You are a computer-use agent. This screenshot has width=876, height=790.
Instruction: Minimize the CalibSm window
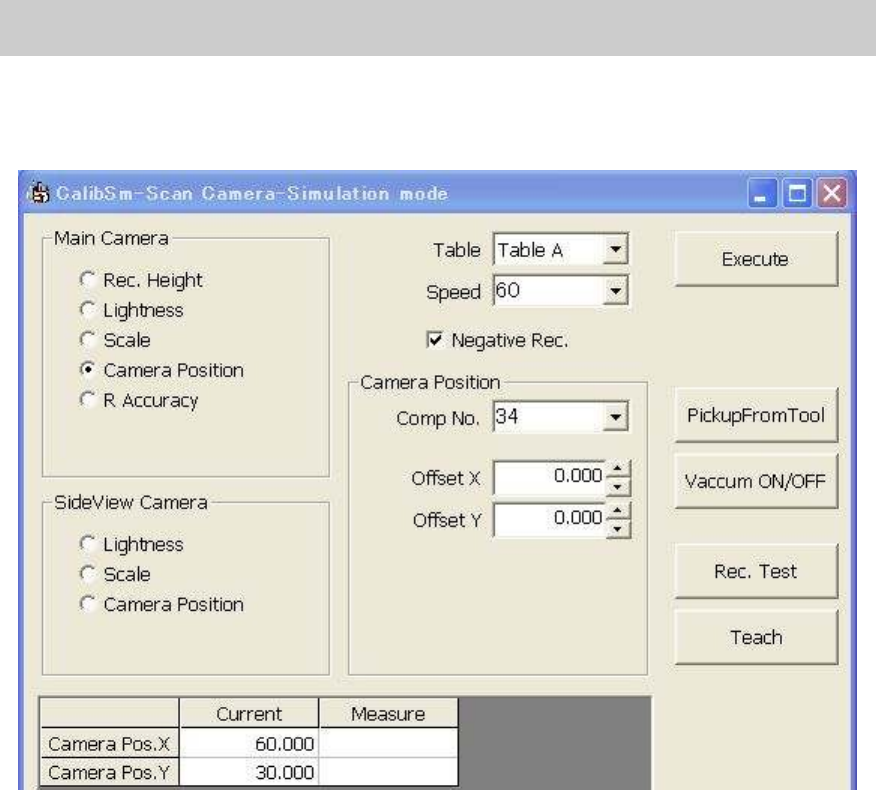[x=761, y=194]
